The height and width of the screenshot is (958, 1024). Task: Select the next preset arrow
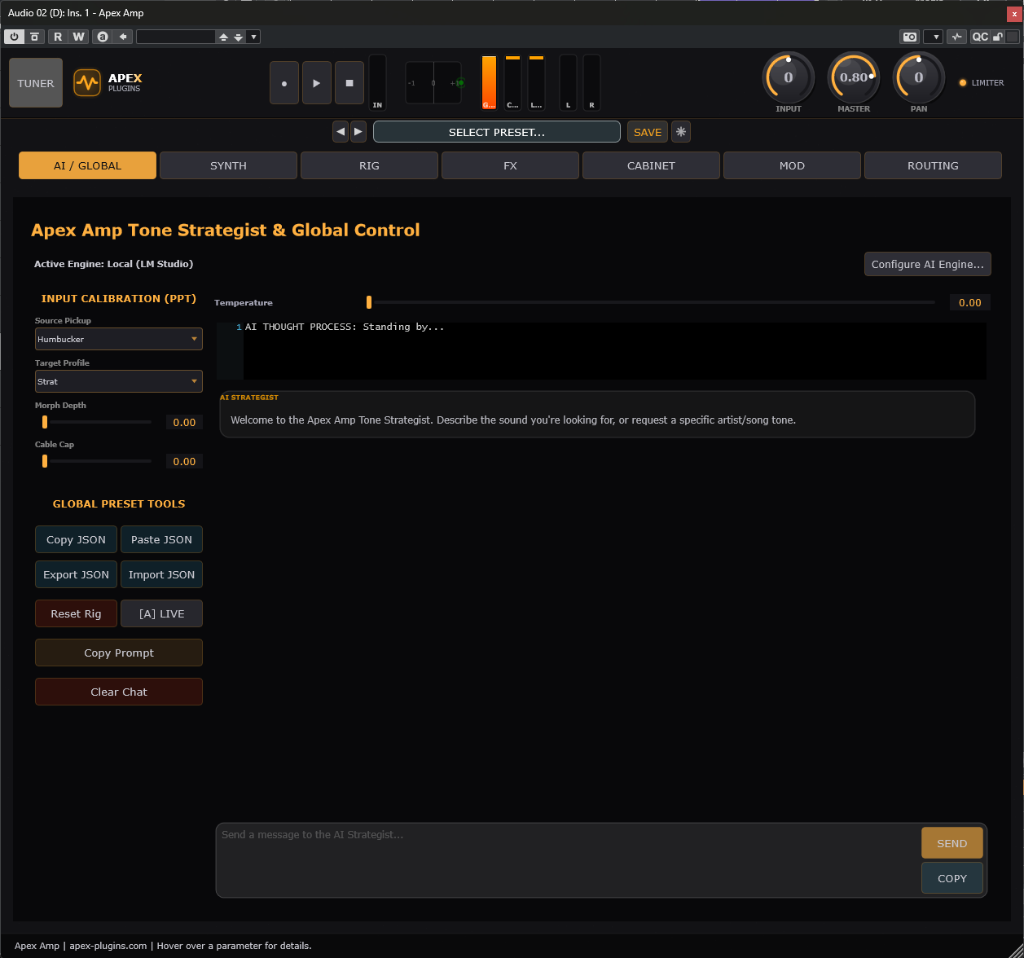tap(358, 131)
